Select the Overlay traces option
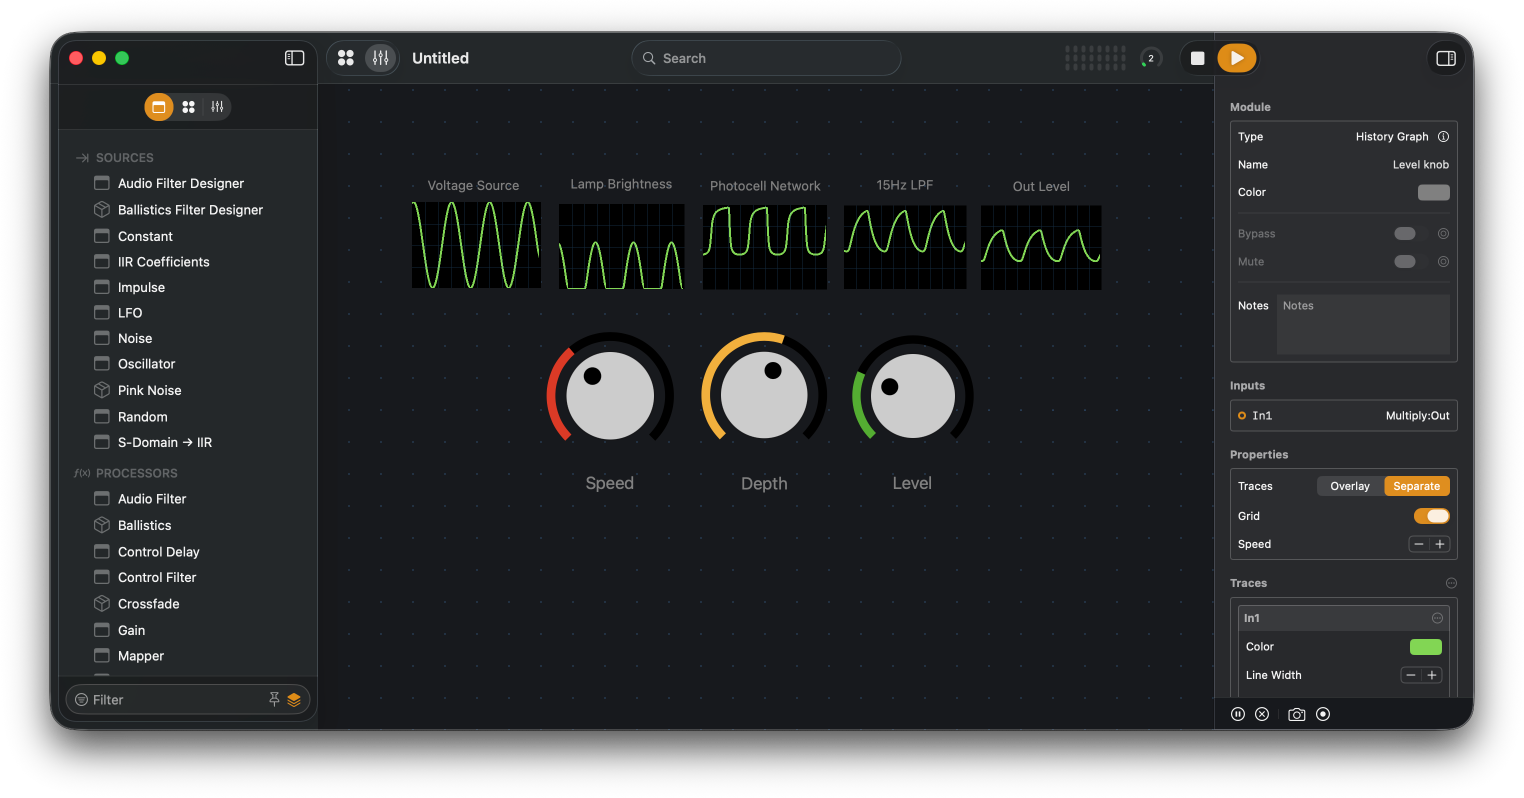This screenshot has height=798, width=1524. tap(1349, 486)
